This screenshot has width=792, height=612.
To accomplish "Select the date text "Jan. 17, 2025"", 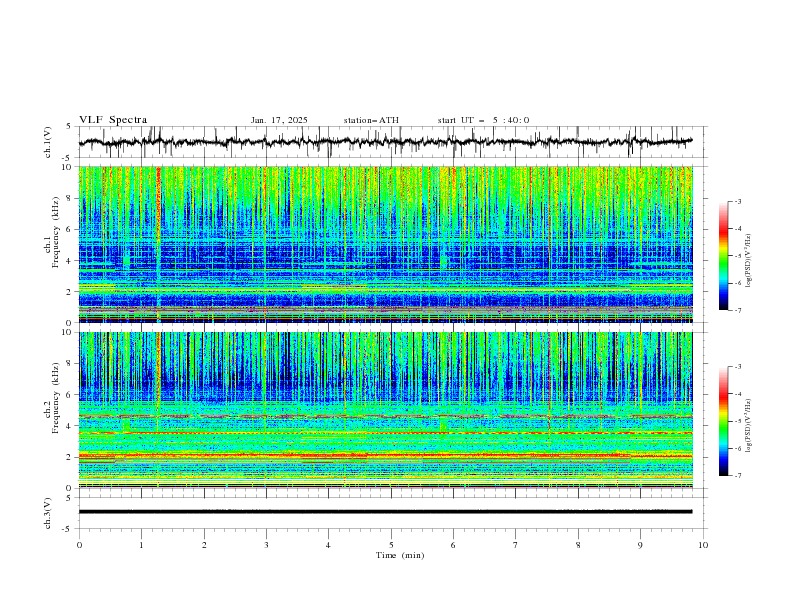I will click(279, 120).
